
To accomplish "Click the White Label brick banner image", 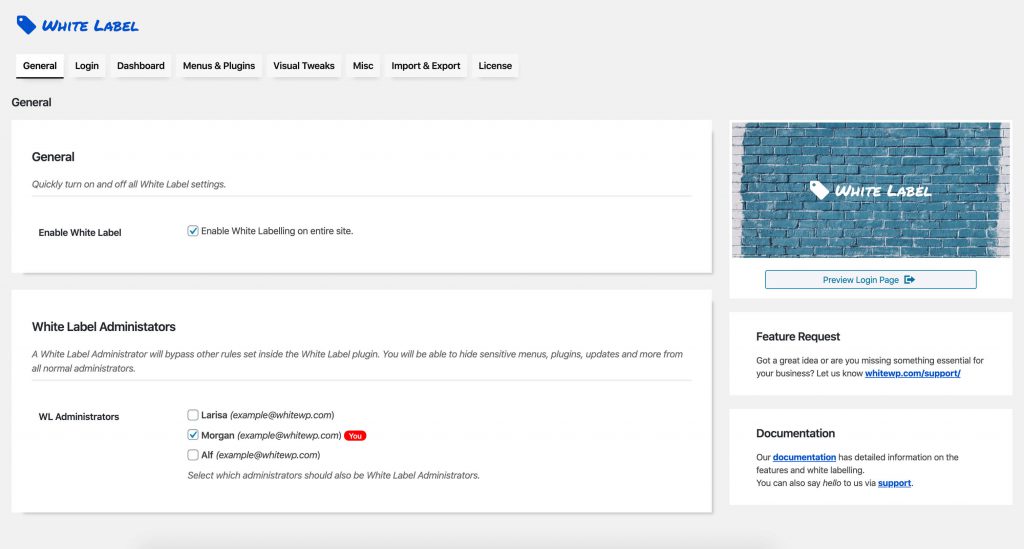I will (x=871, y=190).
